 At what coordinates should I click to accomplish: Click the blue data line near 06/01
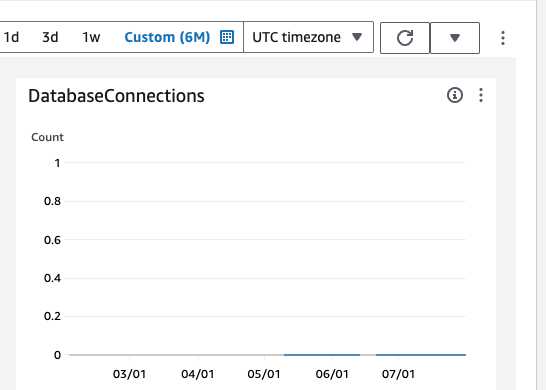322,355
